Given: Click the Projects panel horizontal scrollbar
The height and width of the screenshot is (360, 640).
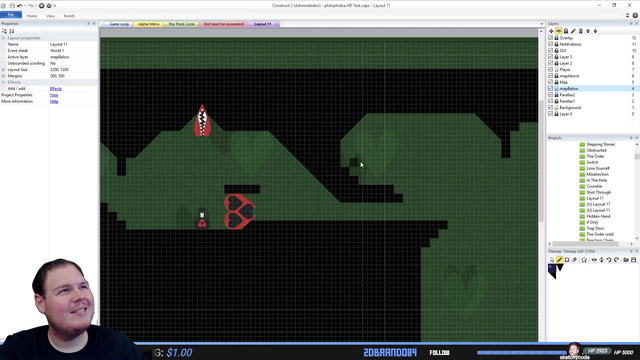Looking at the screenshot, I should click(585, 244).
